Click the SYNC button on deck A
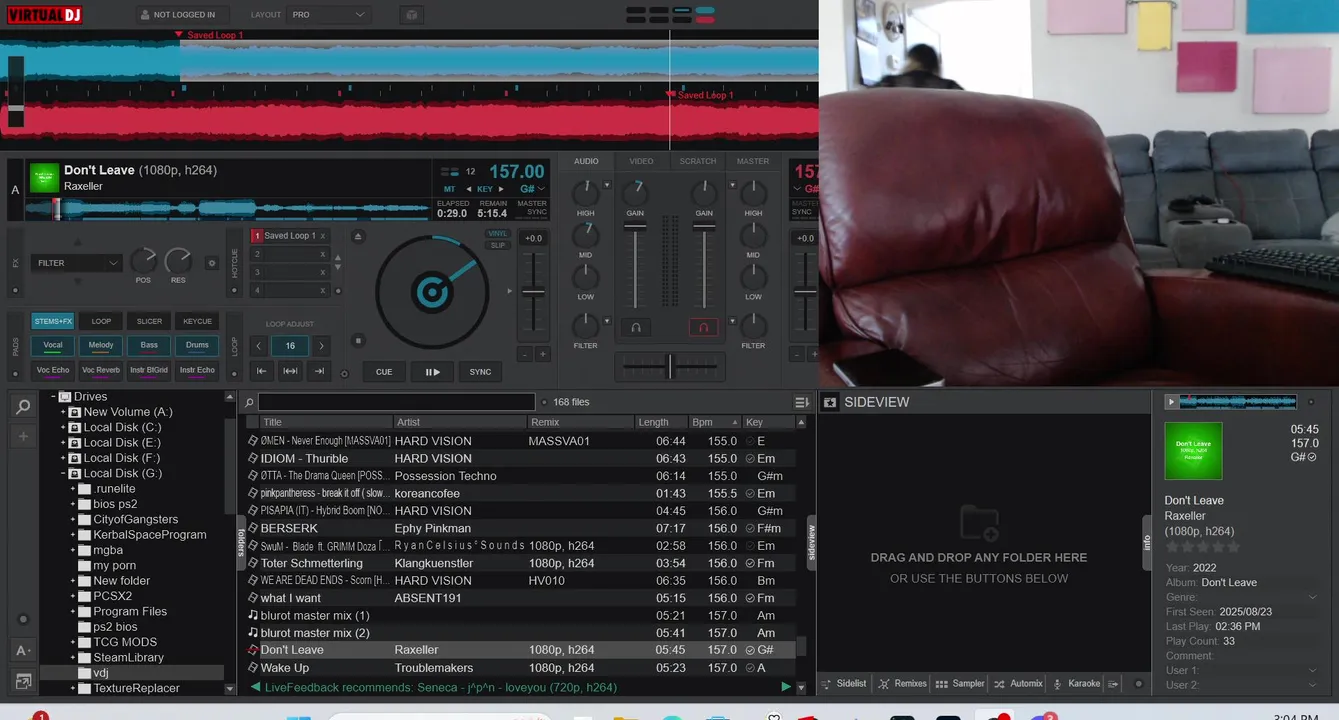1339x720 pixels. [481, 371]
